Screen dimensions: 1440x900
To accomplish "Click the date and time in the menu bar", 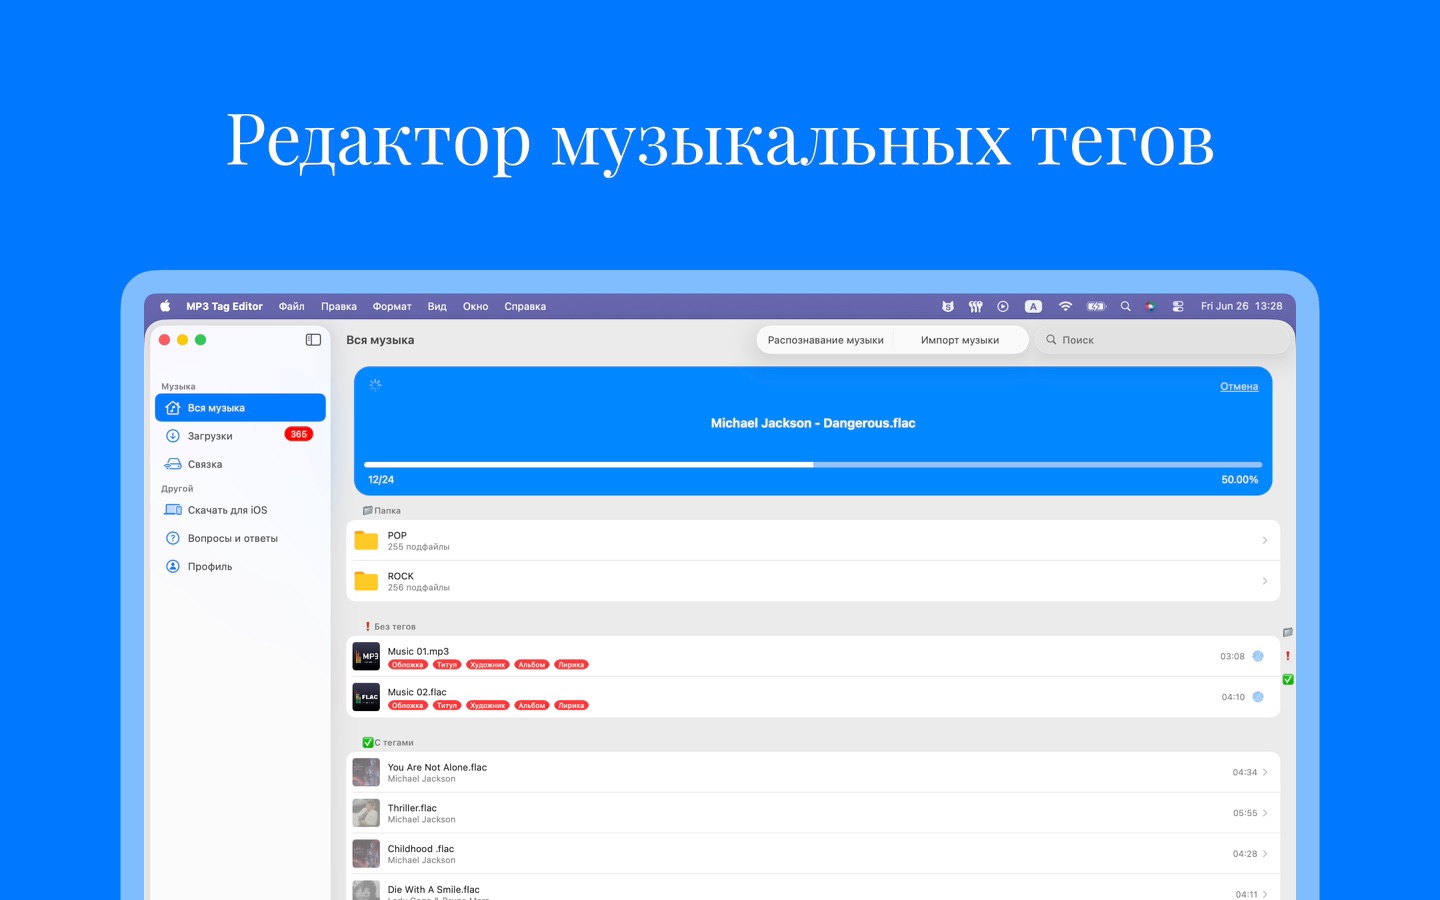I will pos(1241,307).
